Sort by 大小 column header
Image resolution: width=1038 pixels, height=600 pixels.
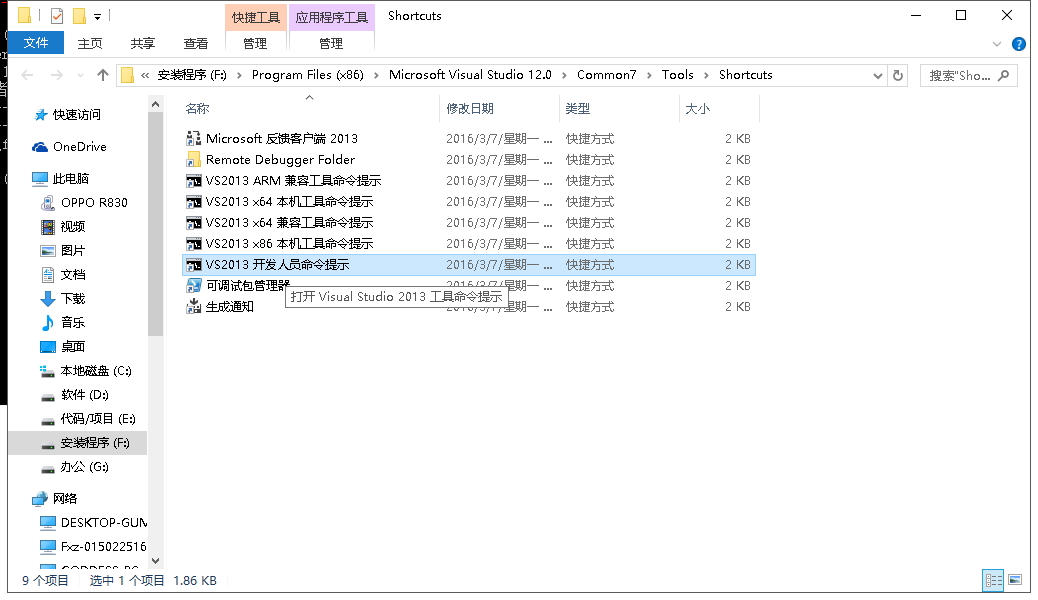click(x=698, y=109)
